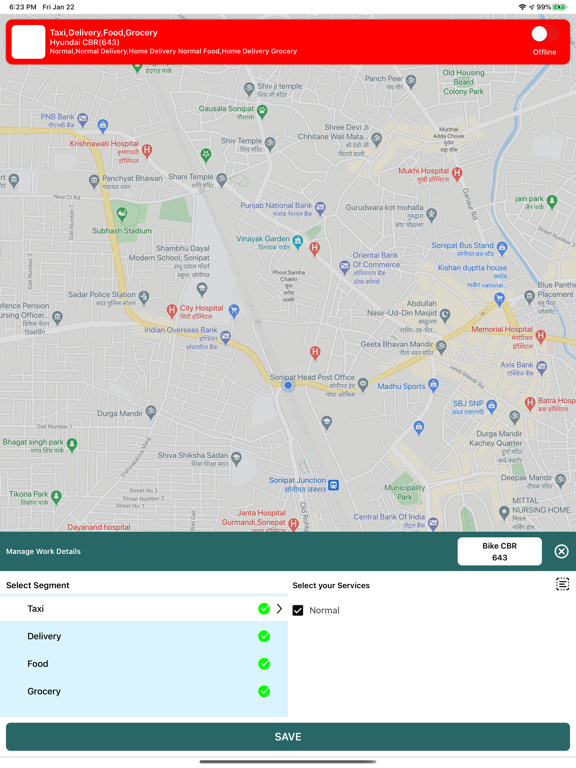Toggle the green check on Grocery segment
Screen dimensions: 576x768
point(264,691)
